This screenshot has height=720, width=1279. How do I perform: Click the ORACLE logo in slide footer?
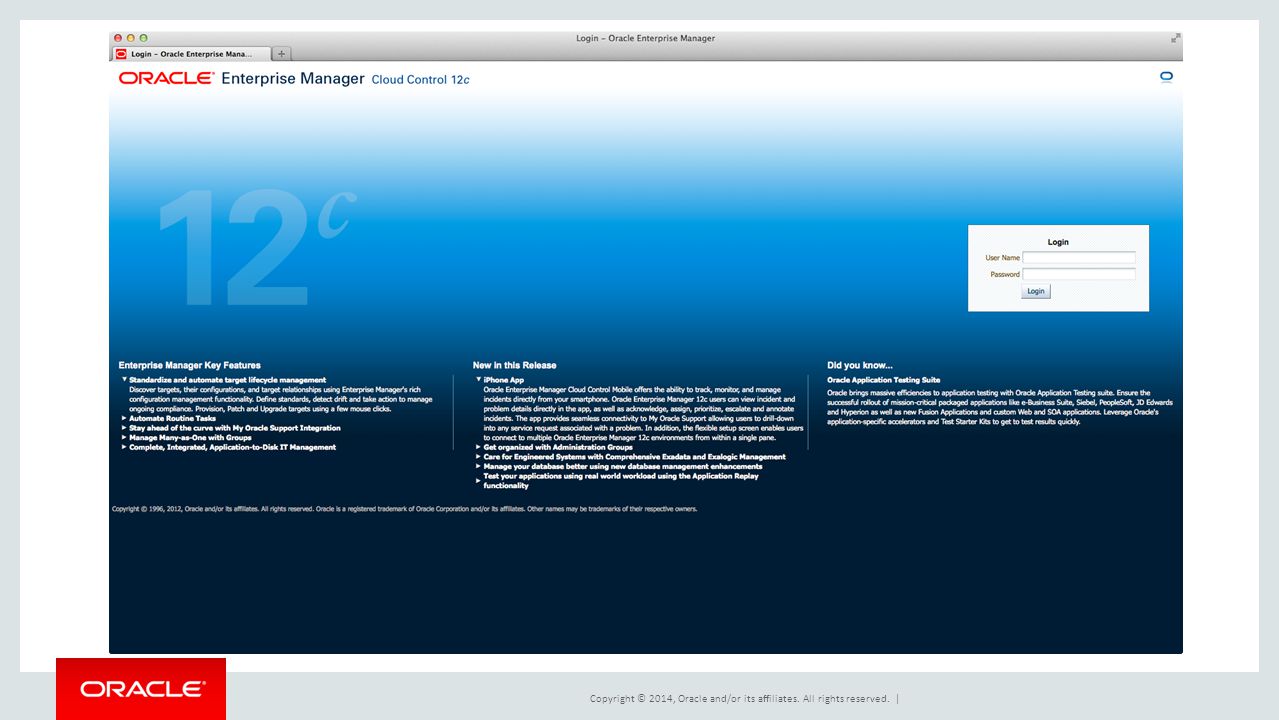[x=143, y=689]
